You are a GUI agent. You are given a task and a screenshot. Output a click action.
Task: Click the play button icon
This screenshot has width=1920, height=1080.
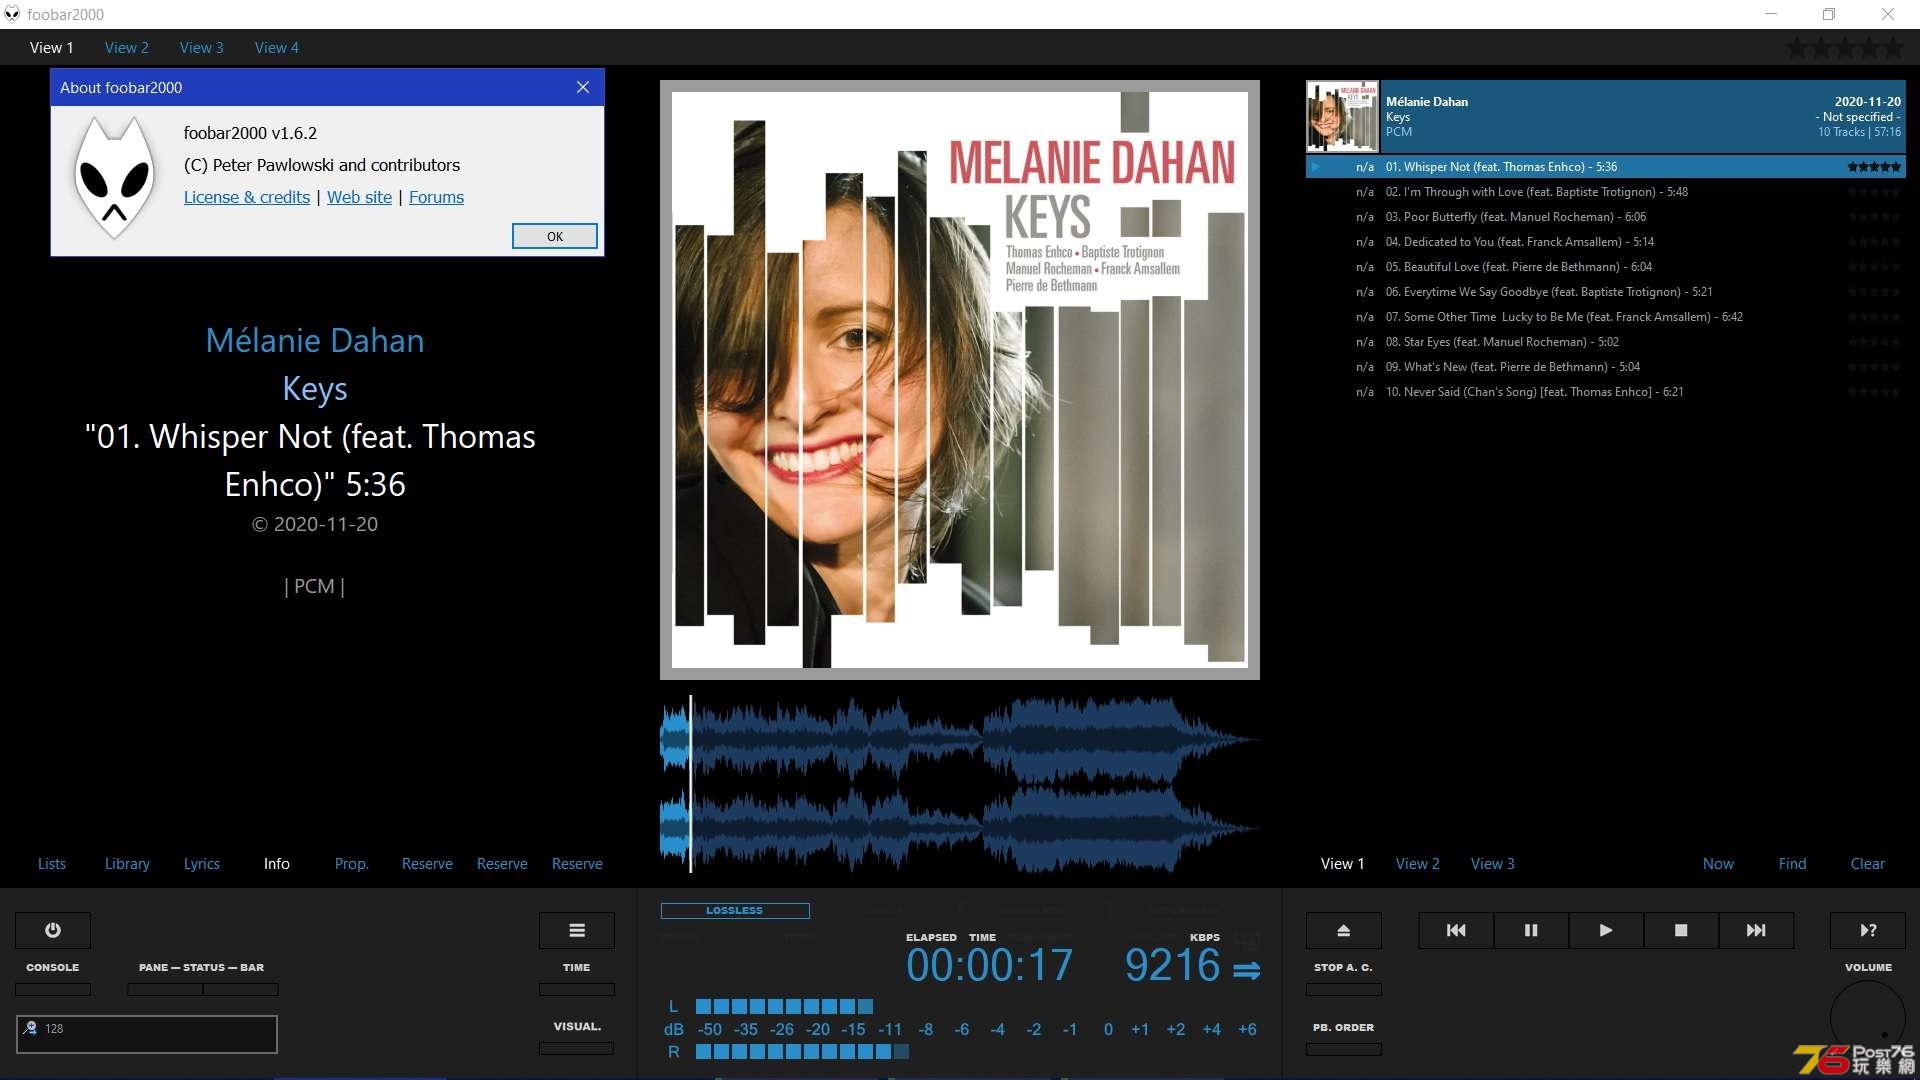[1605, 930]
